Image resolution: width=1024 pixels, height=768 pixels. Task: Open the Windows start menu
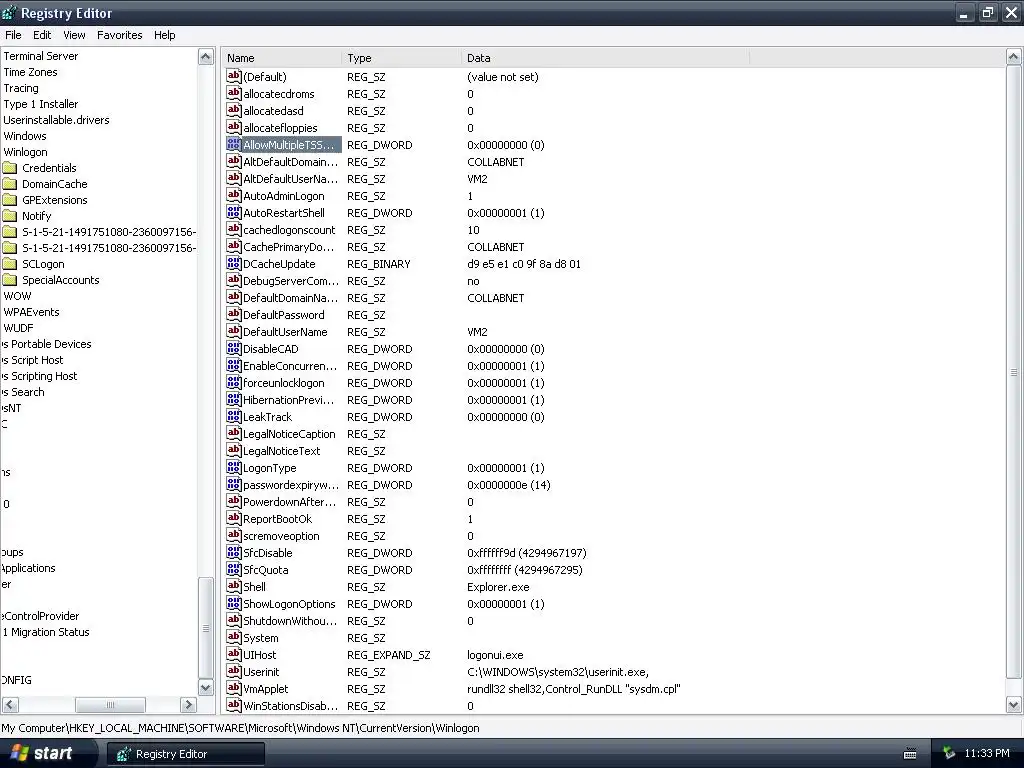48,753
